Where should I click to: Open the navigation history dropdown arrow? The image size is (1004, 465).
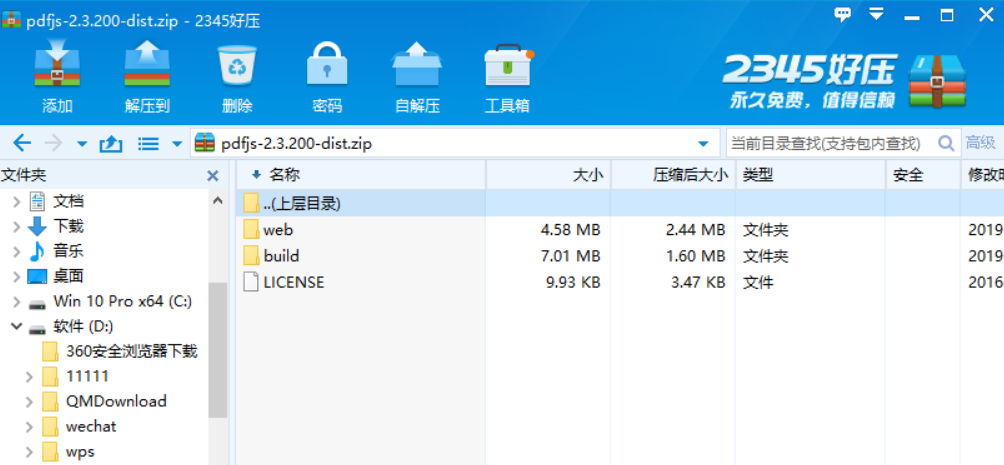click(x=82, y=144)
